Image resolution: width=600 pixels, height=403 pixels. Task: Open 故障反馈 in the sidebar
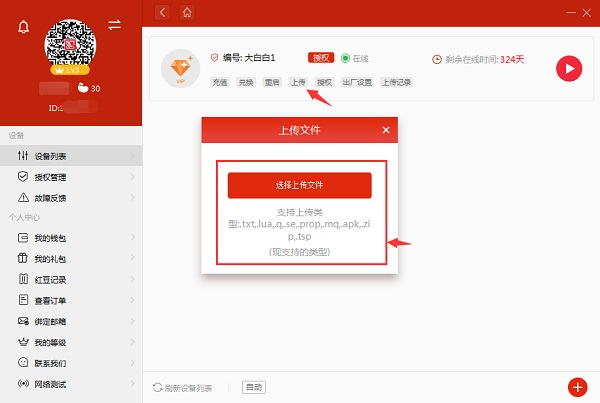(x=71, y=198)
